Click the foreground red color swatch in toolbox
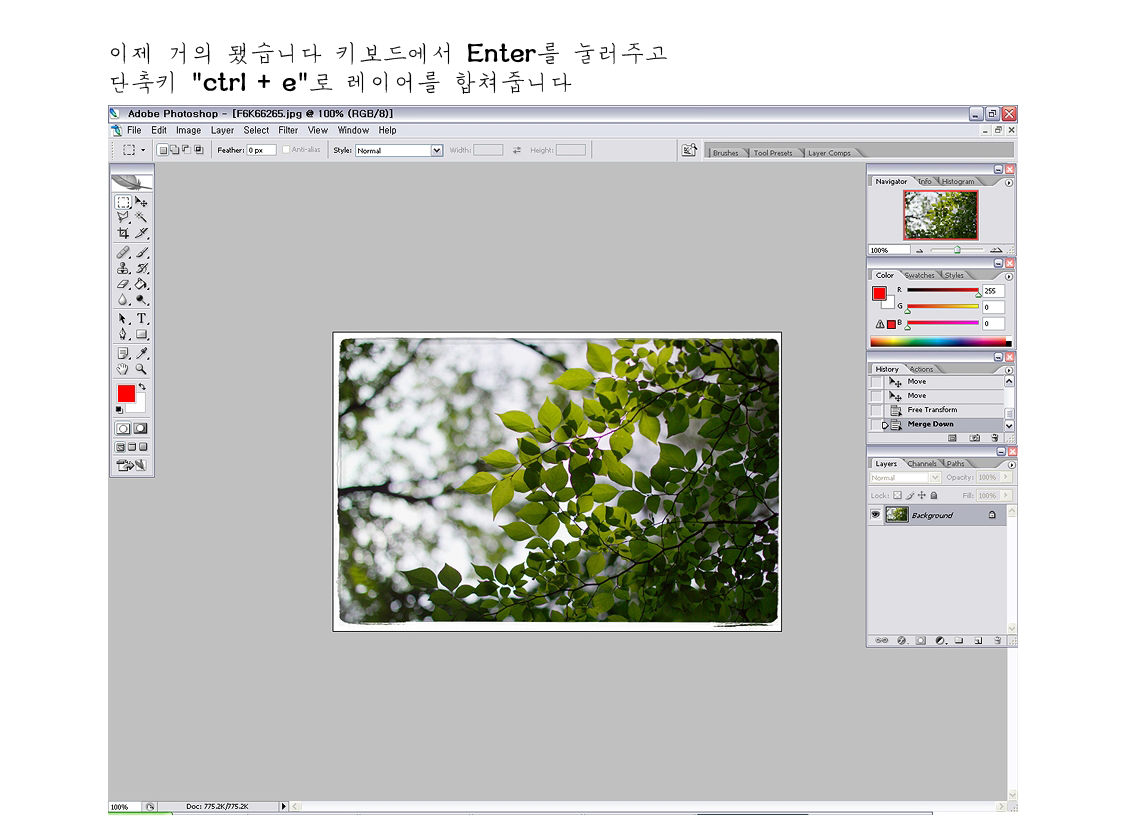 tap(126, 394)
